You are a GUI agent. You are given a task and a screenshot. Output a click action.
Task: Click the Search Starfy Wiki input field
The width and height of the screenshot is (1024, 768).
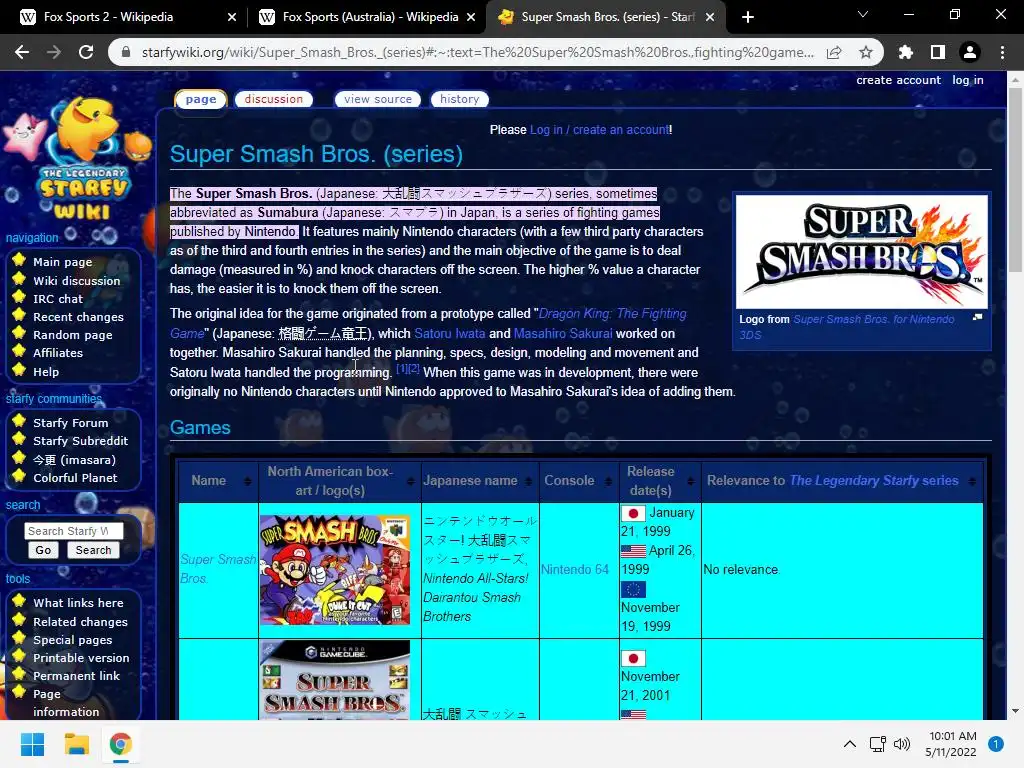click(x=74, y=531)
